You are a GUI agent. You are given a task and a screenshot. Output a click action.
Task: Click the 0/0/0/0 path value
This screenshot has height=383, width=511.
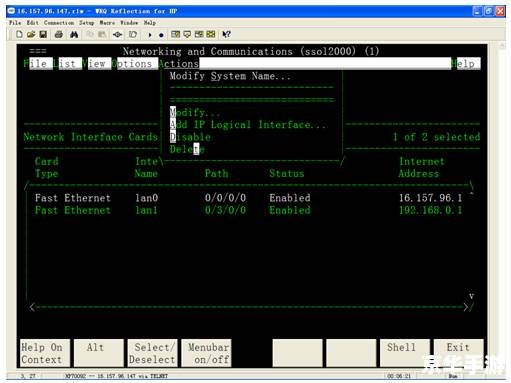click(x=225, y=198)
